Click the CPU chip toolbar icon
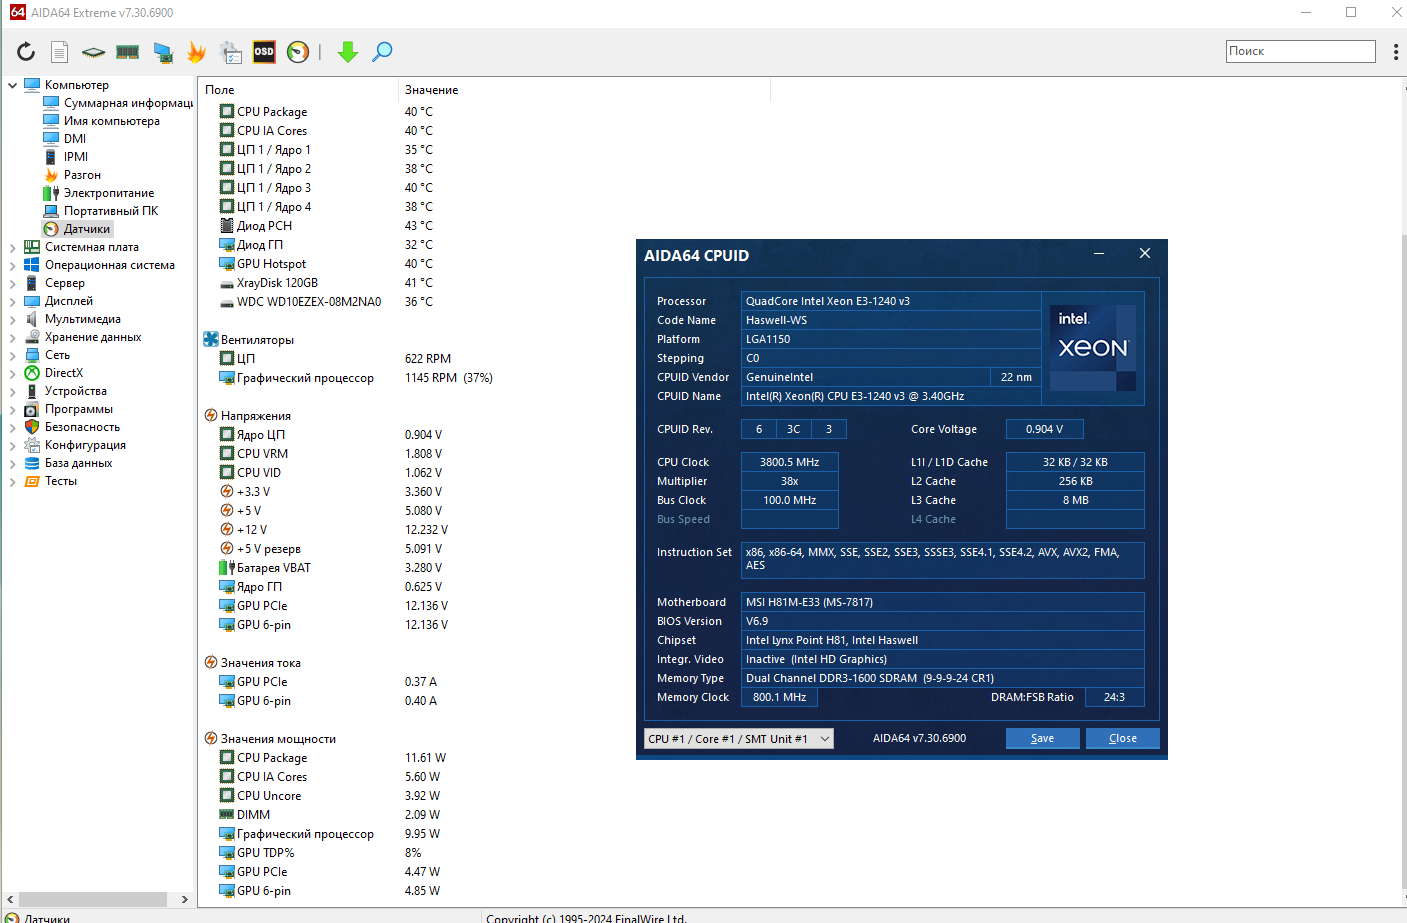The height and width of the screenshot is (923, 1407). (94, 52)
